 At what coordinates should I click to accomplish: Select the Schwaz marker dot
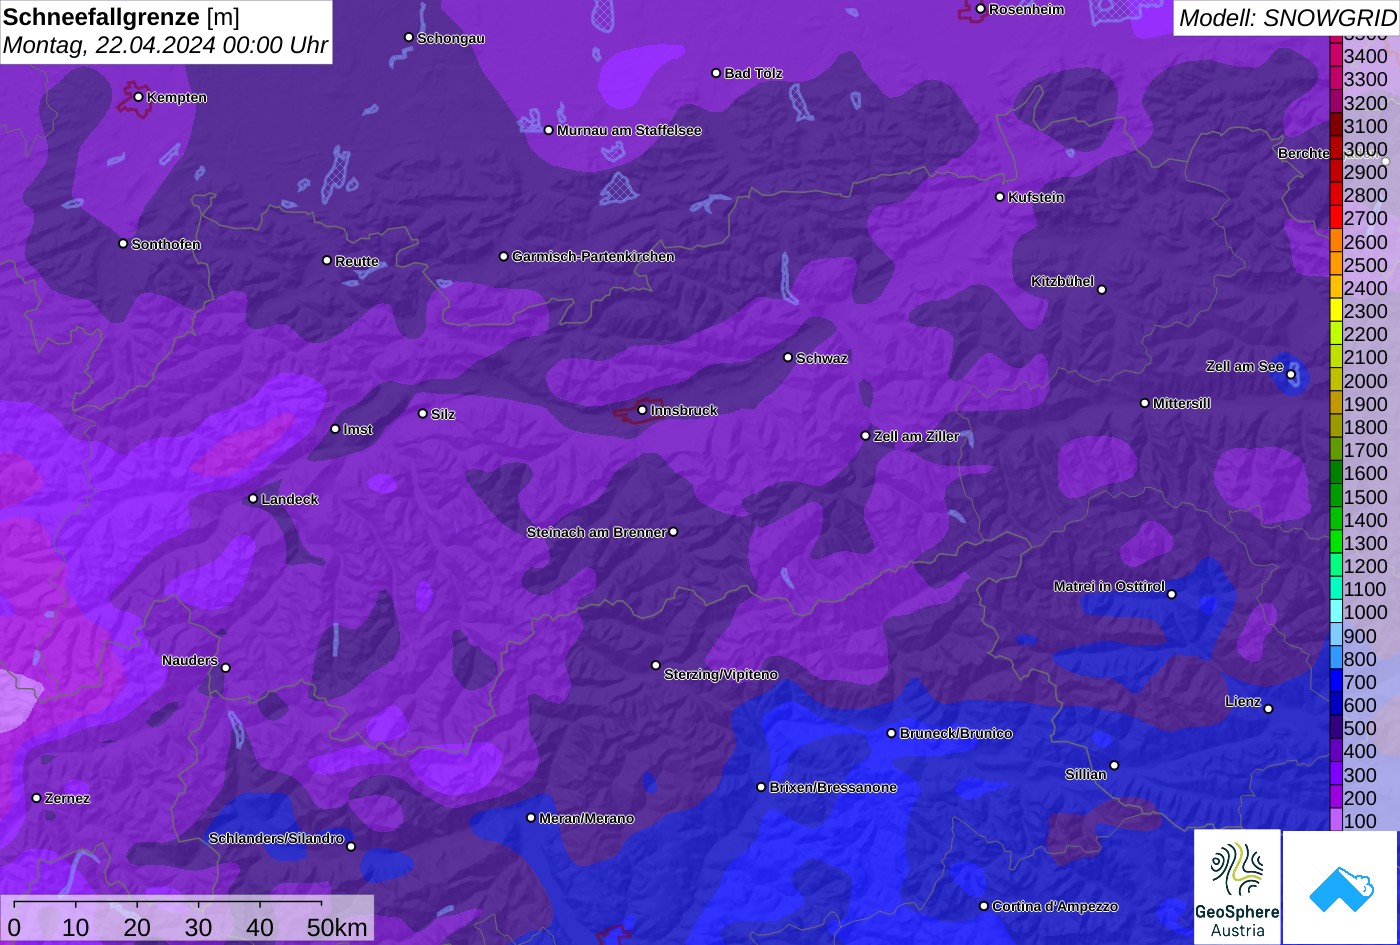click(788, 357)
